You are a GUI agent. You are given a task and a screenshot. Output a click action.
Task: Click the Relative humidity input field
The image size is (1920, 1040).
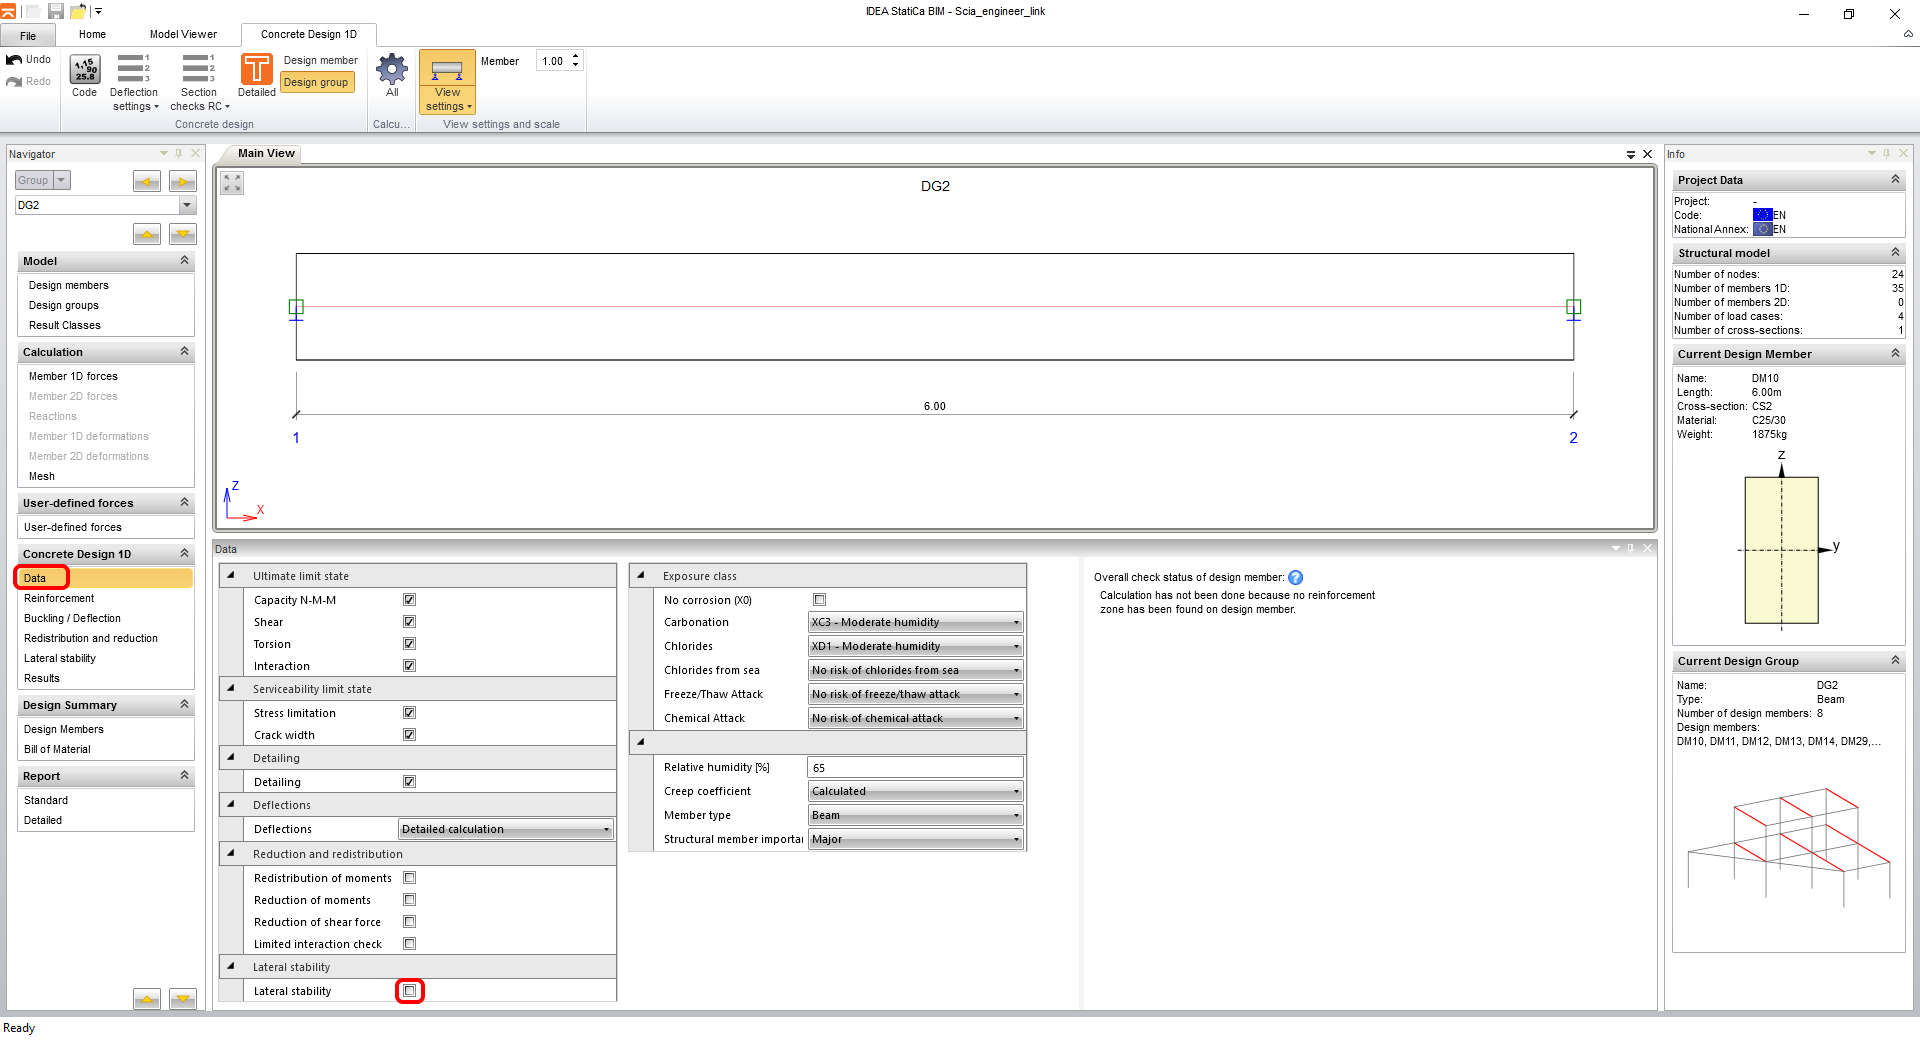coord(913,766)
